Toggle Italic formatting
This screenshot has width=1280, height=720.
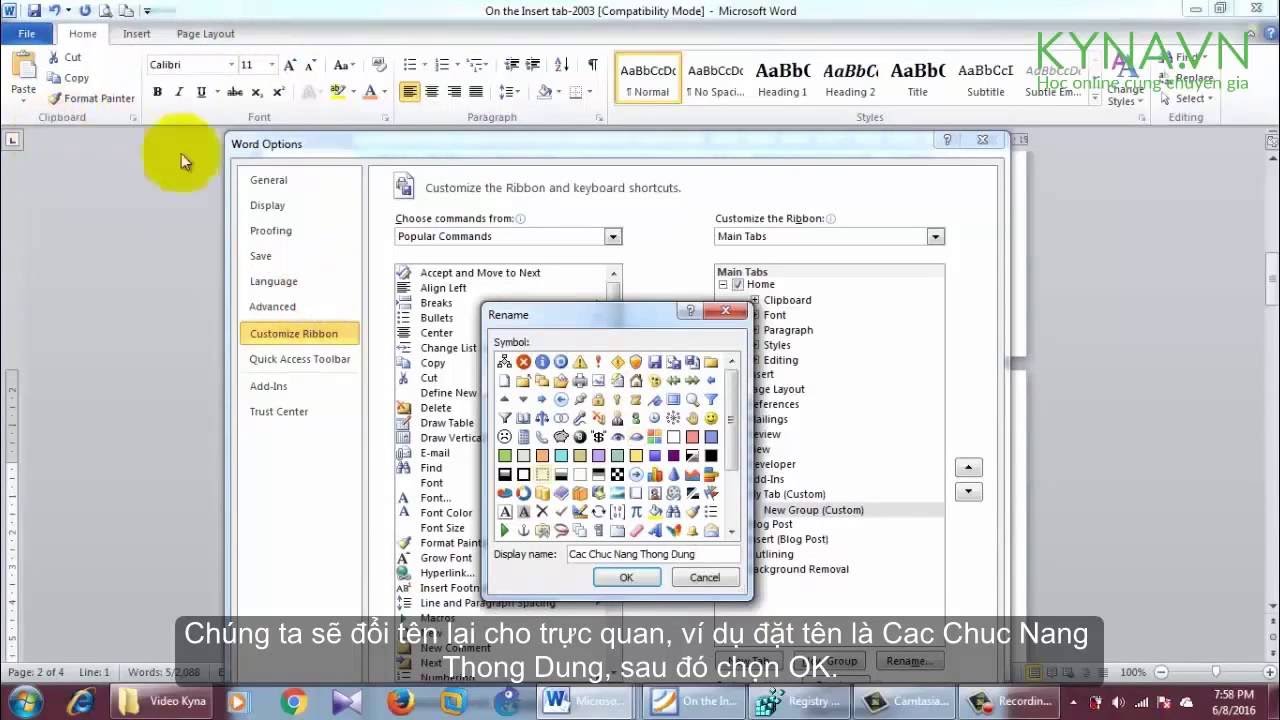click(179, 92)
